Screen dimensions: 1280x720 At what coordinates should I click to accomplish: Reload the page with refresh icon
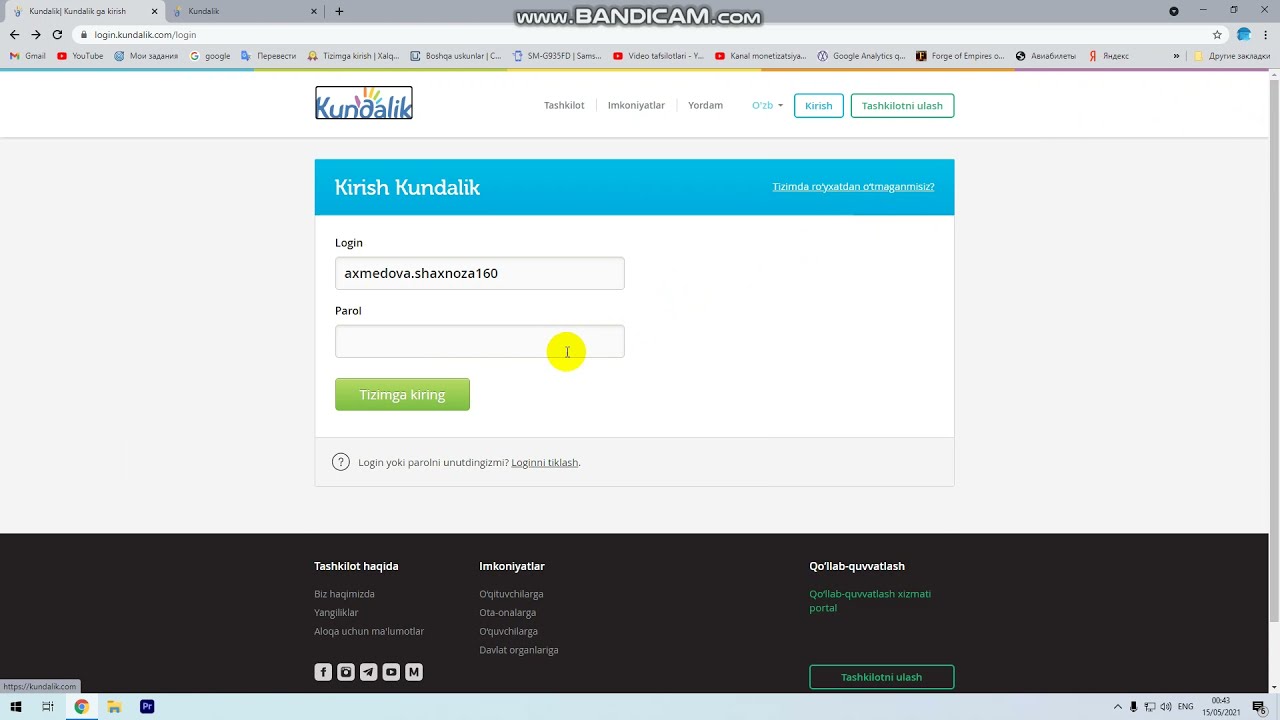coord(57,34)
